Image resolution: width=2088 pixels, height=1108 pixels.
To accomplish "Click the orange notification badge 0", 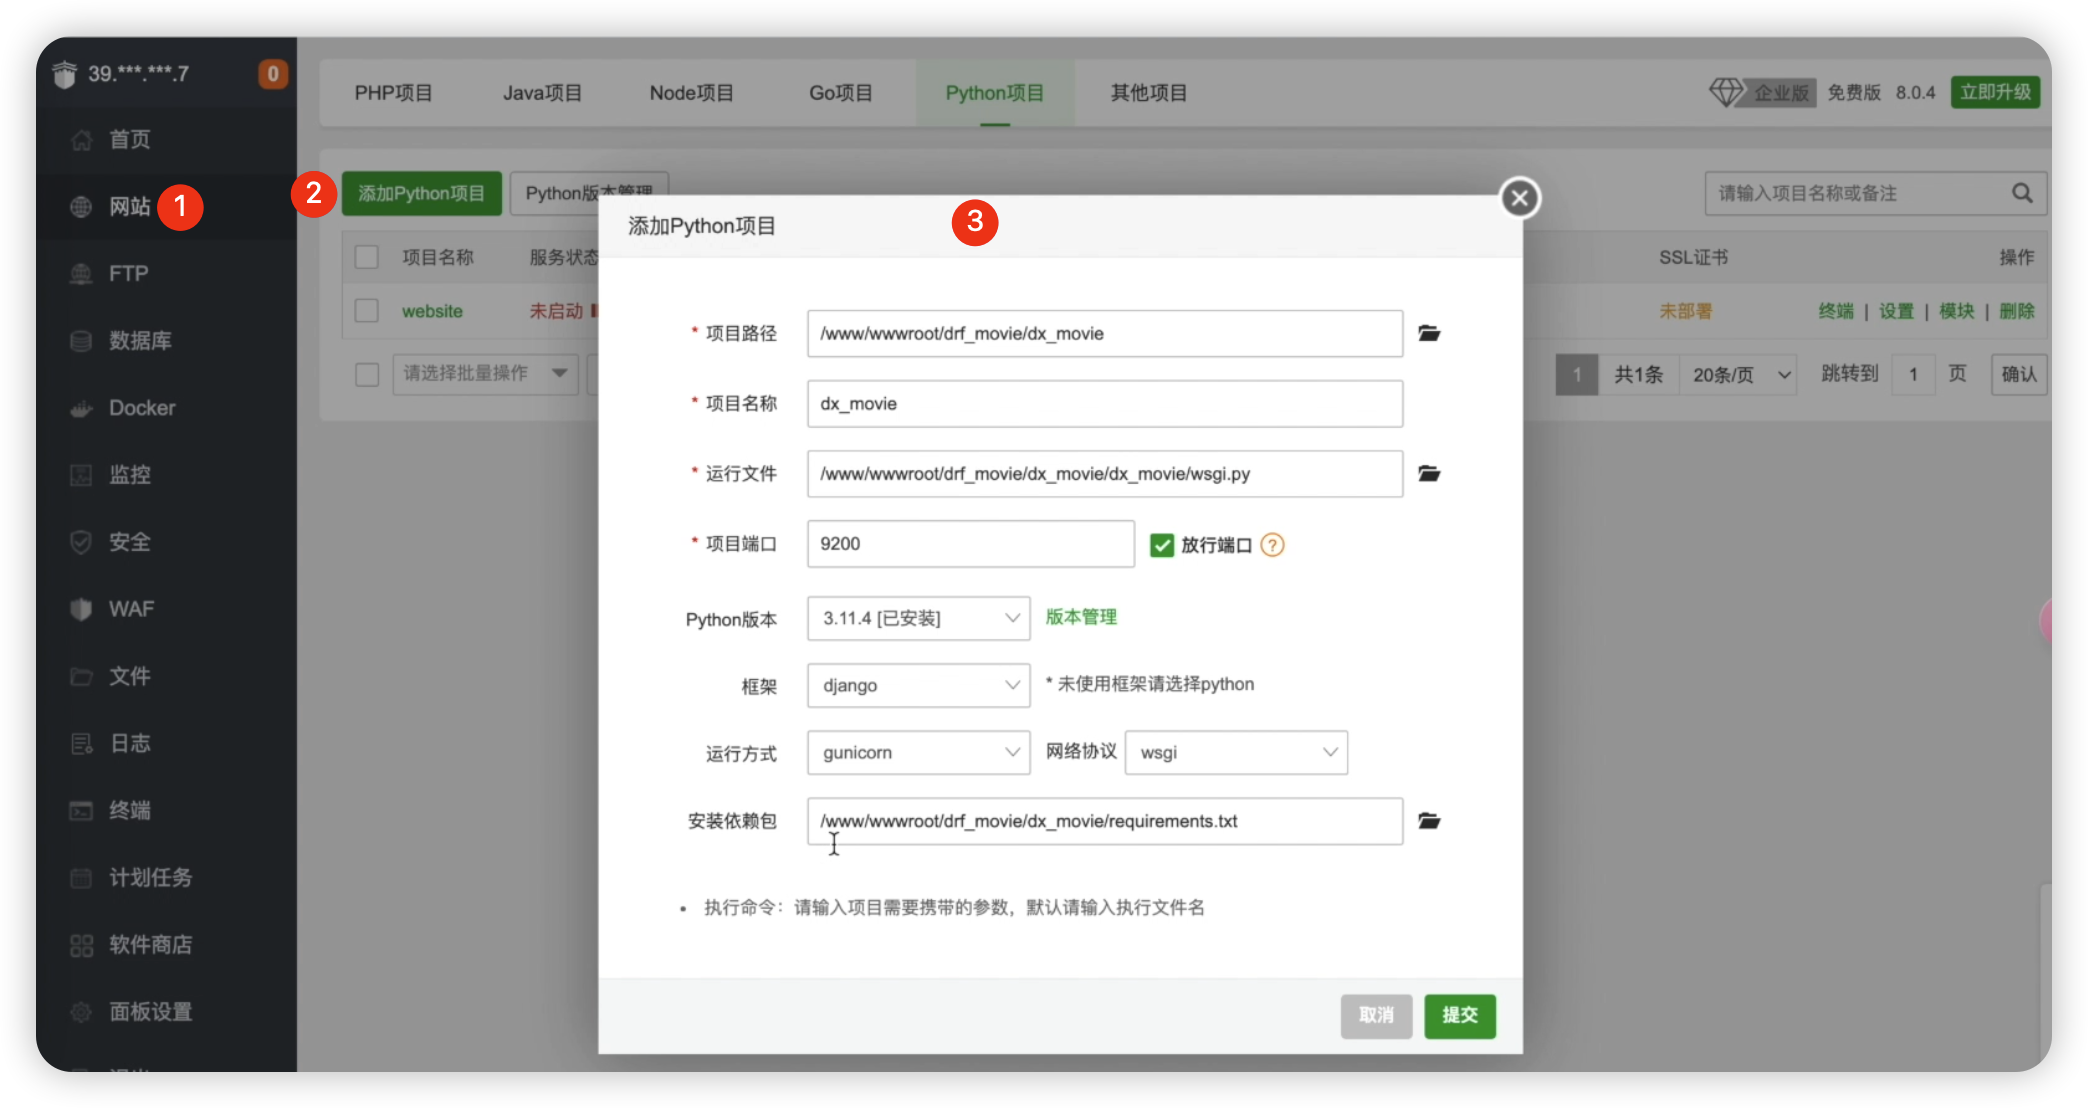I will [x=273, y=74].
